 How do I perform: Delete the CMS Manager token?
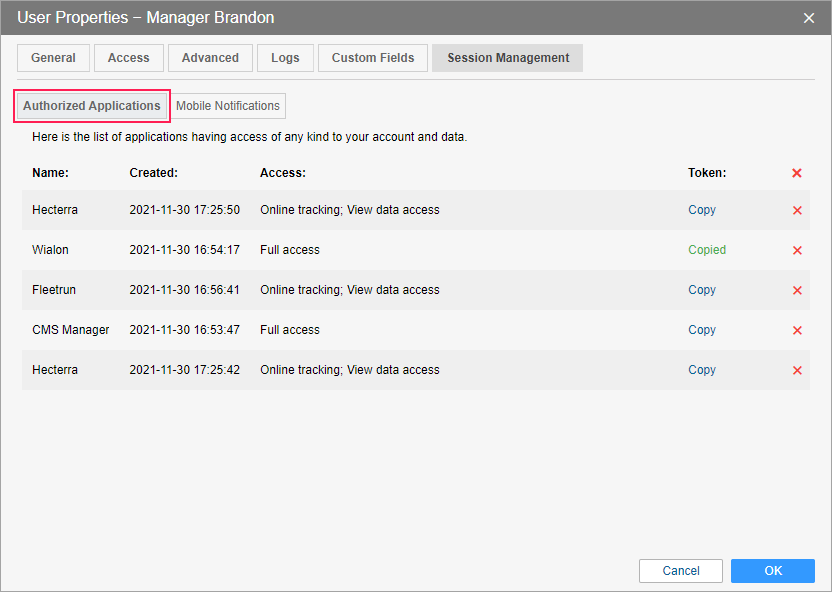[x=797, y=330]
